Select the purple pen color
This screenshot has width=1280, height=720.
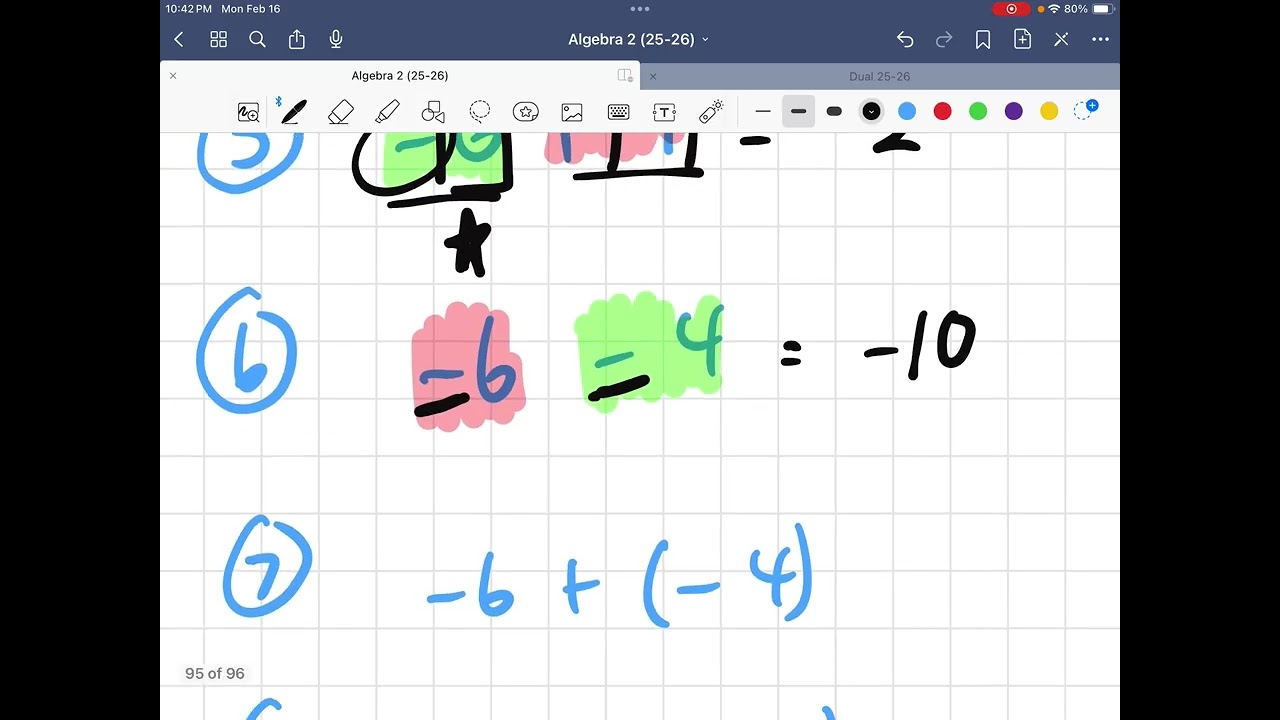coord(1014,111)
